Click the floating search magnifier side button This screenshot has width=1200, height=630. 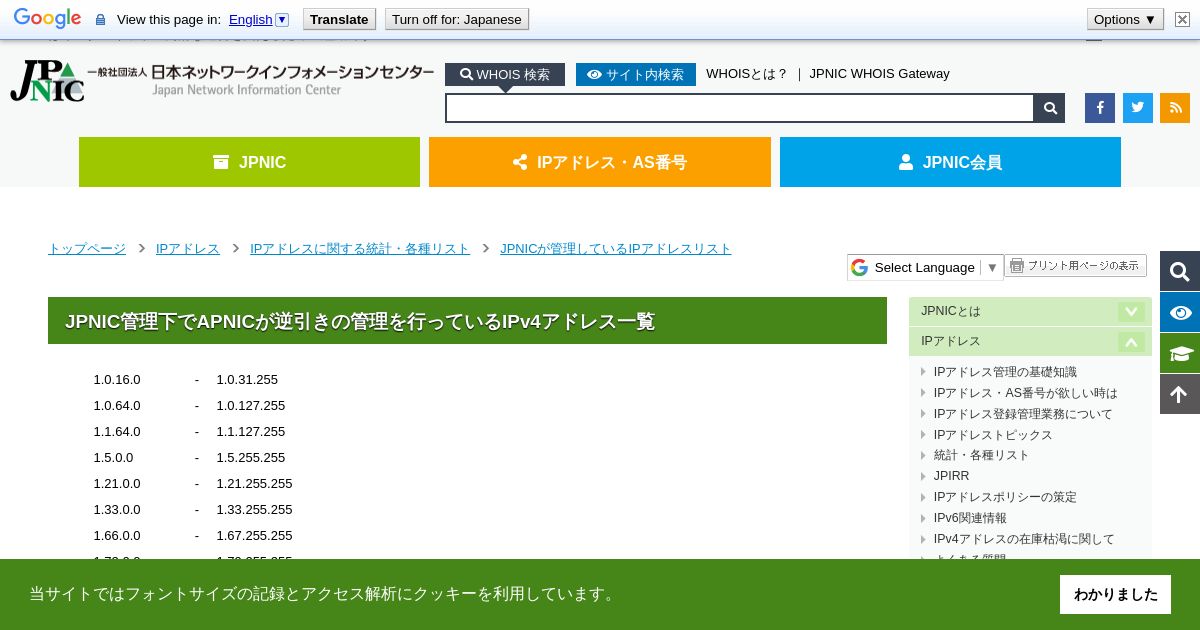click(1180, 271)
